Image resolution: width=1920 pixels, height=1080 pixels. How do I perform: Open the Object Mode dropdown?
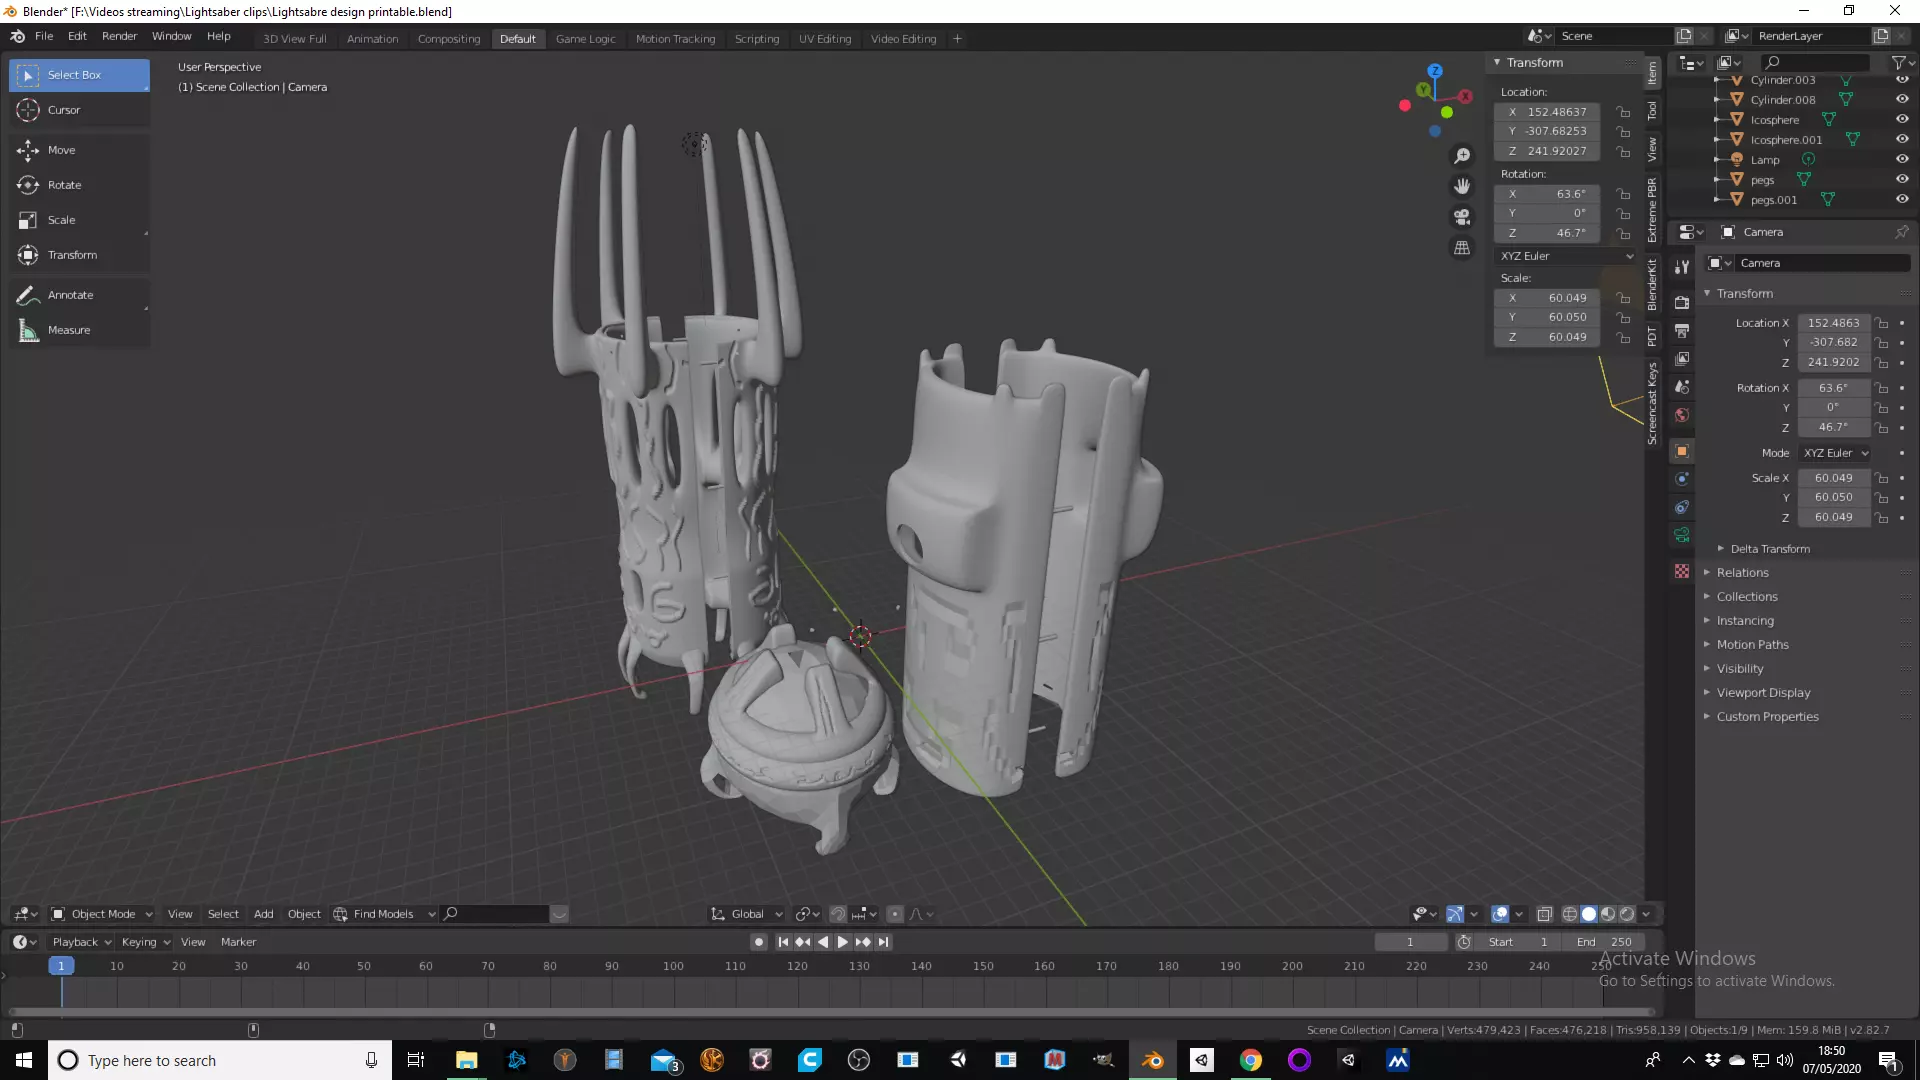(x=102, y=914)
